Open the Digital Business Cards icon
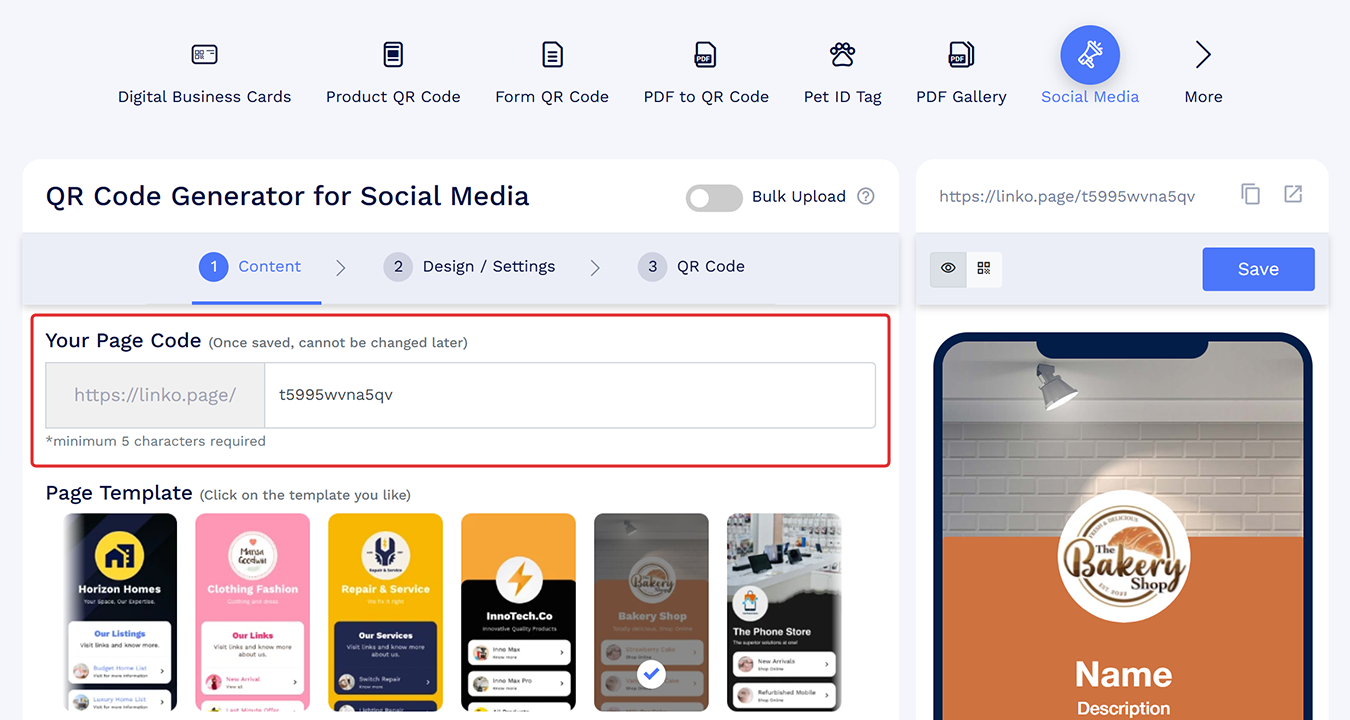 click(x=204, y=55)
